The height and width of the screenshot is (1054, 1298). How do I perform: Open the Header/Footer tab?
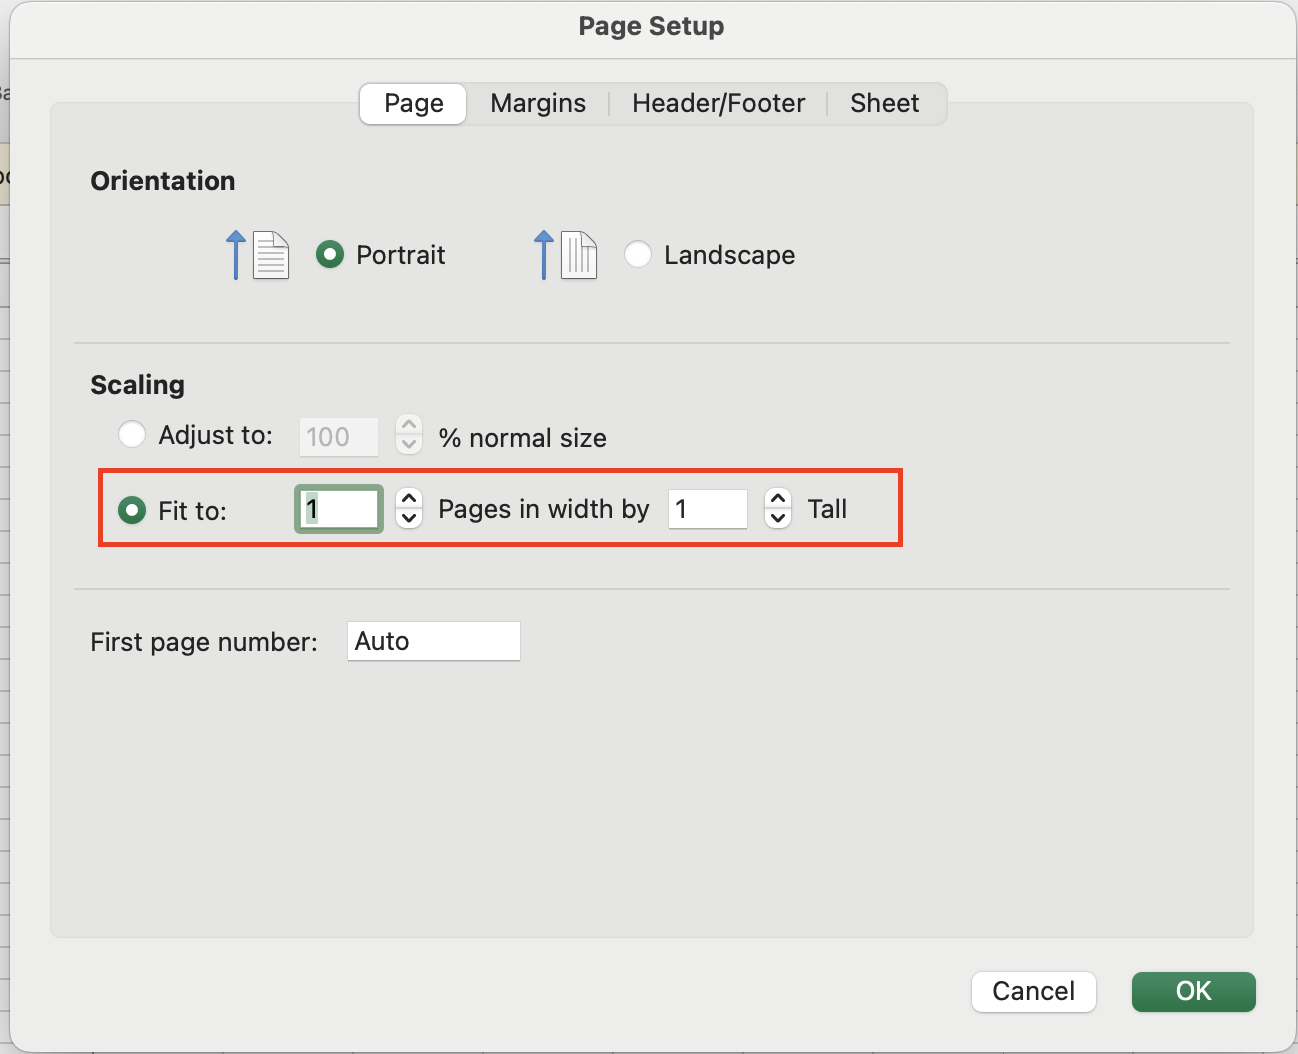coord(717,103)
